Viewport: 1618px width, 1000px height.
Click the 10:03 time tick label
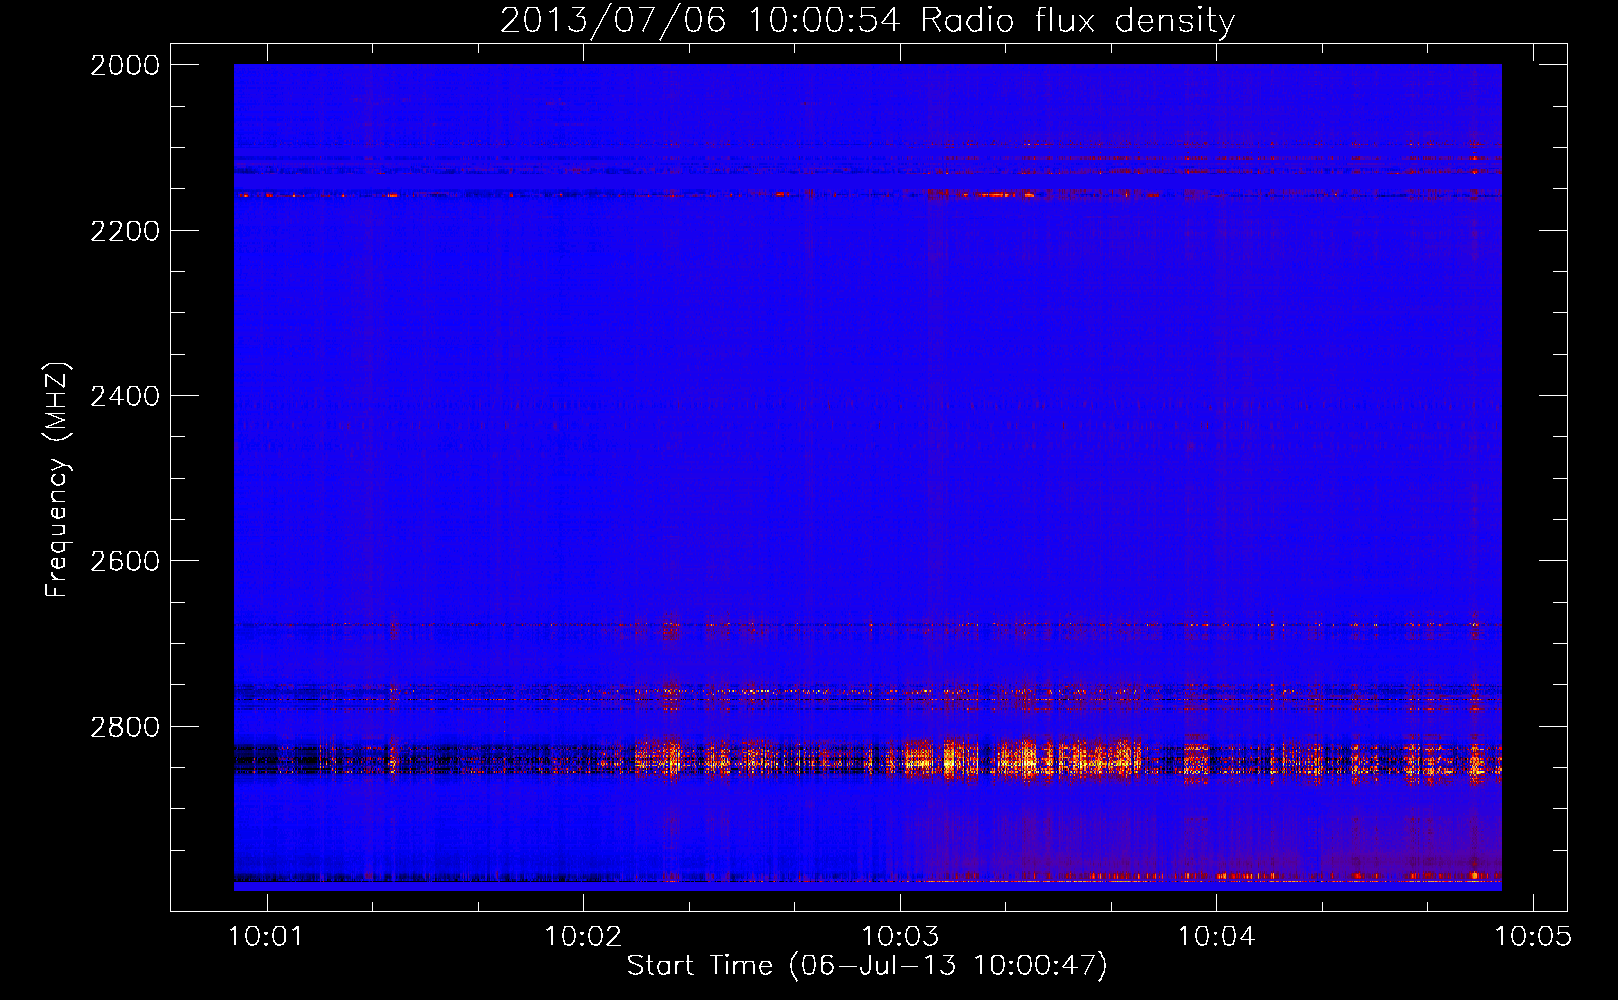pos(900,936)
